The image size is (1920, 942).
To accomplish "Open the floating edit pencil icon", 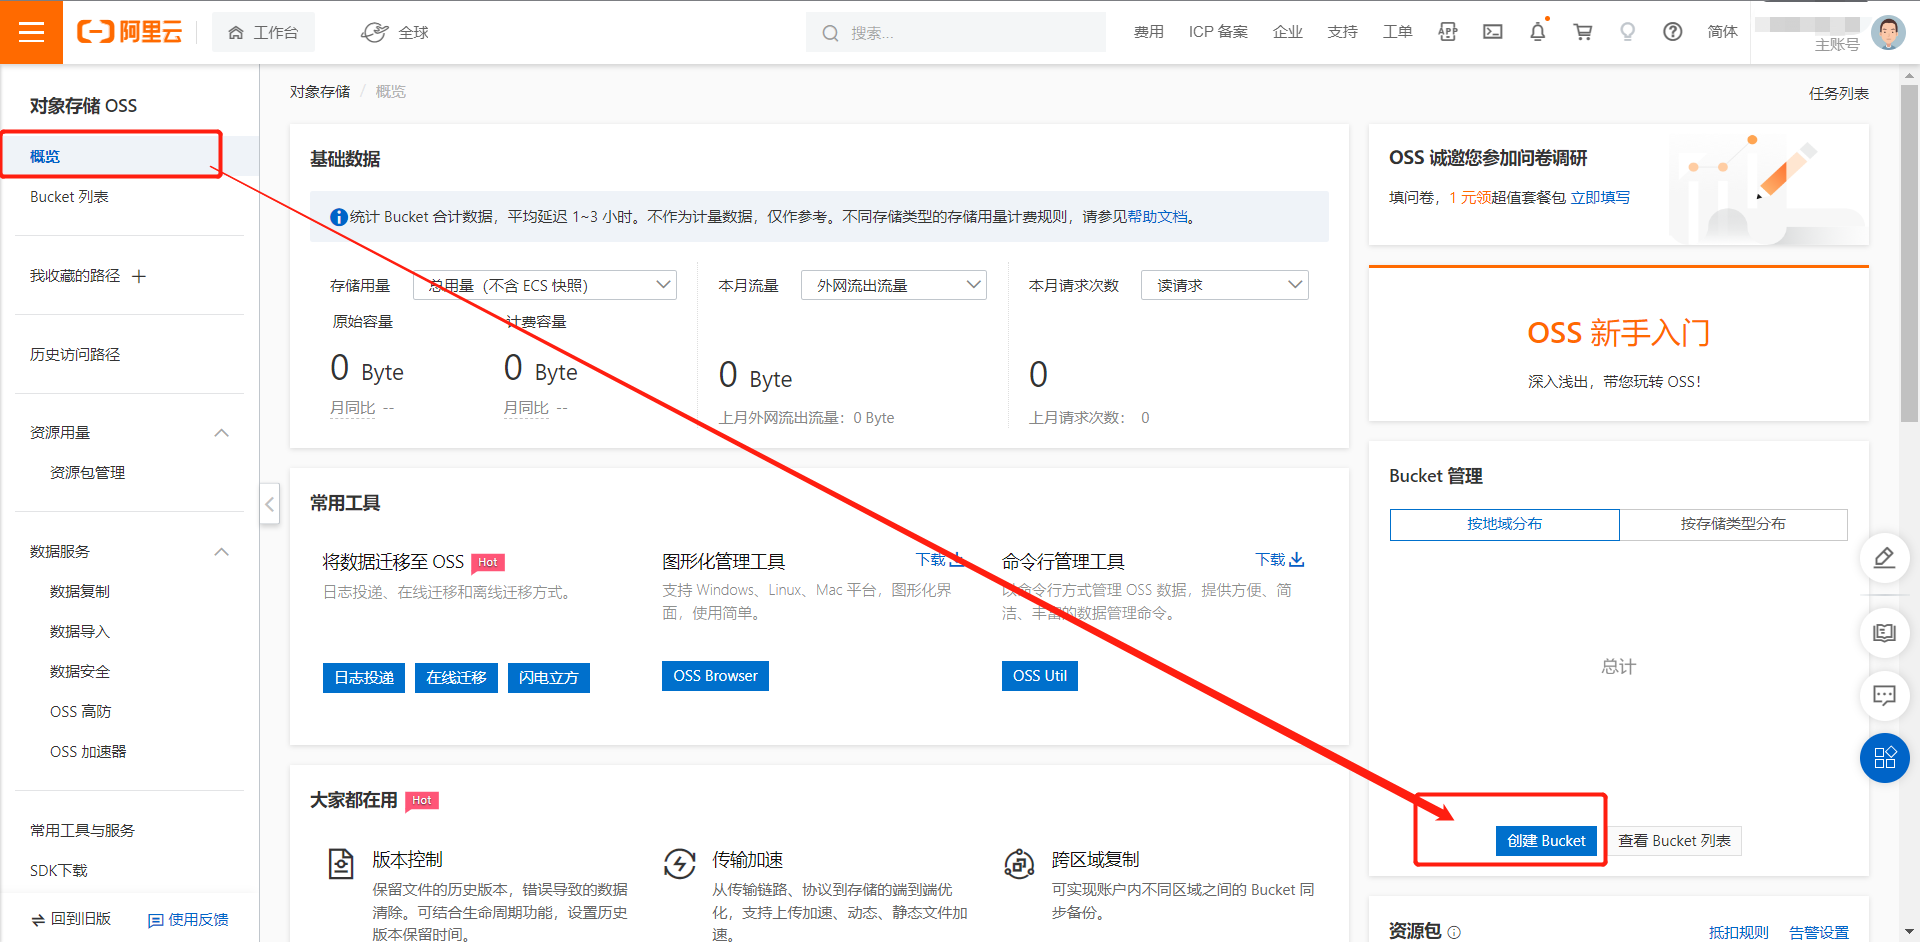I will (1884, 558).
